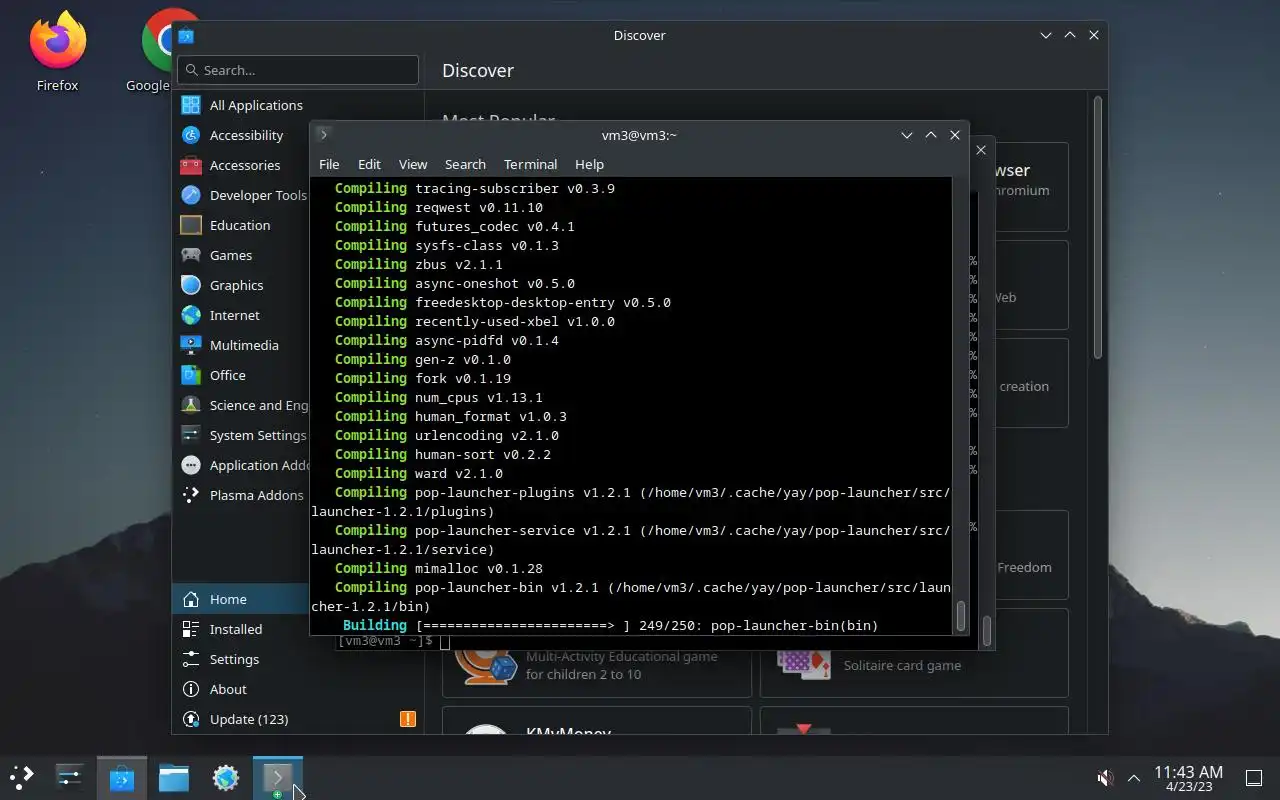Show Installed applications list icon
Viewport: 1280px width, 800px height.
tap(191, 629)
